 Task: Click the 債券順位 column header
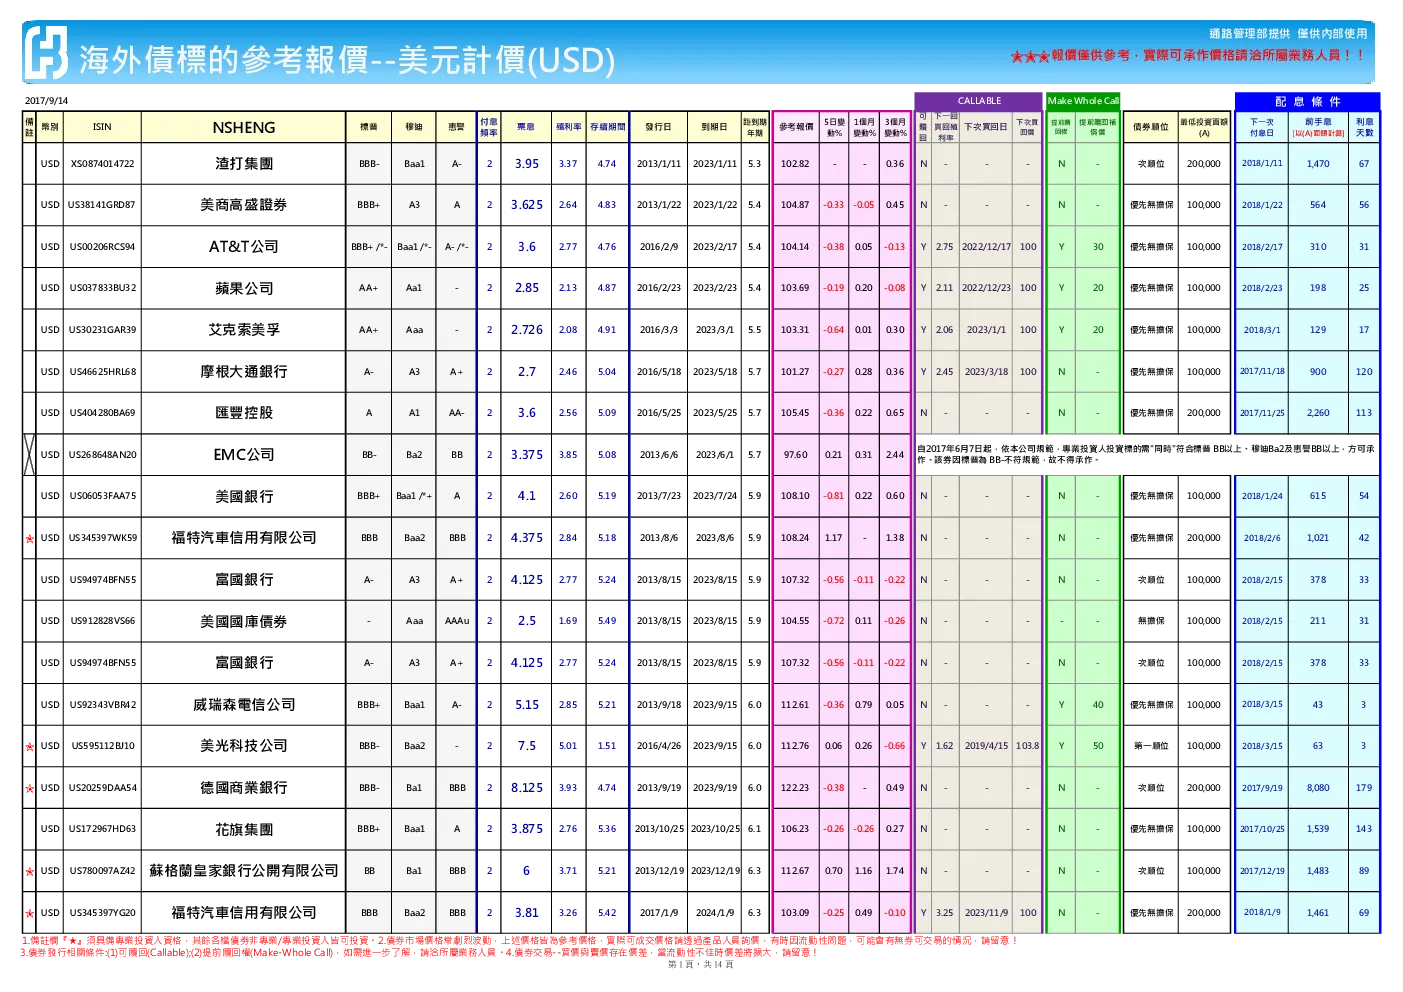1151,127
